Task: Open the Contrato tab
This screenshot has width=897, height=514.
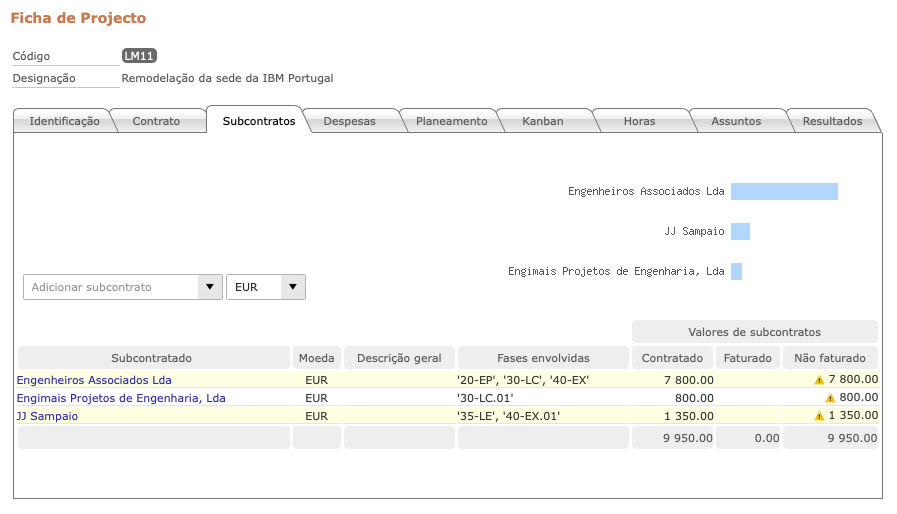Action: tap(156, 121)
